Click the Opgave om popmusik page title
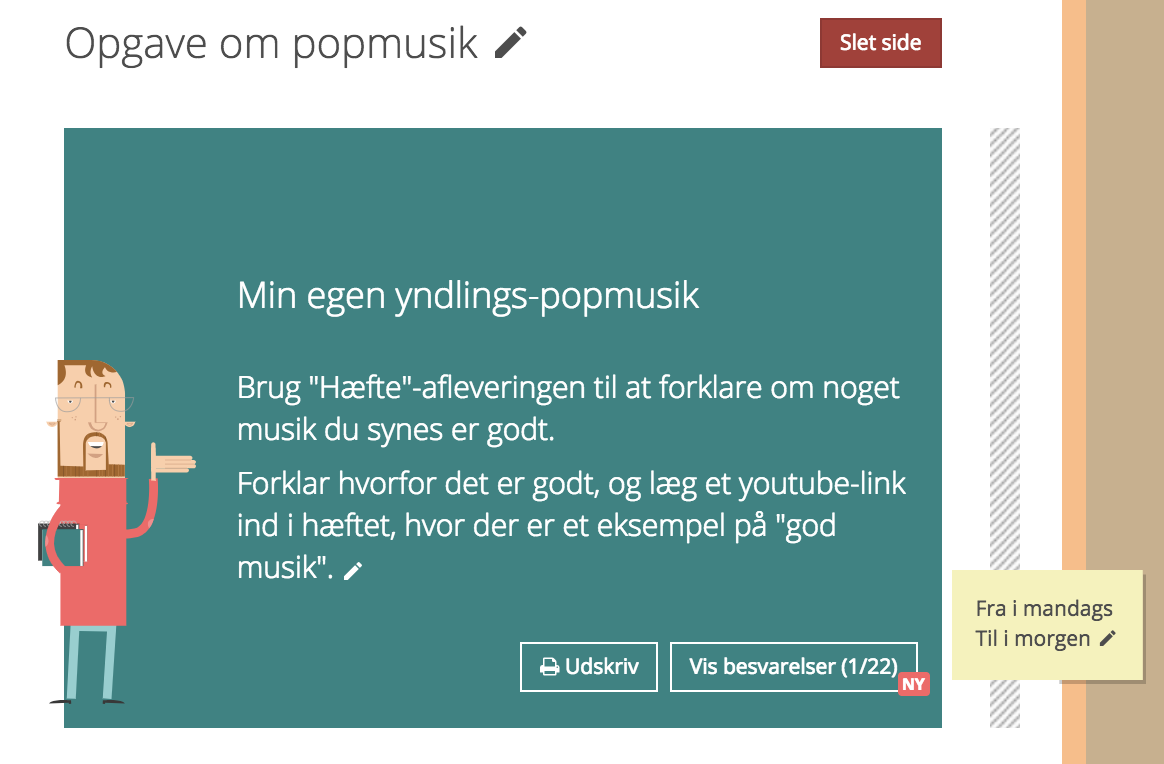Image resolution: width=1164 pixels, height=764 pixels. 272,43
